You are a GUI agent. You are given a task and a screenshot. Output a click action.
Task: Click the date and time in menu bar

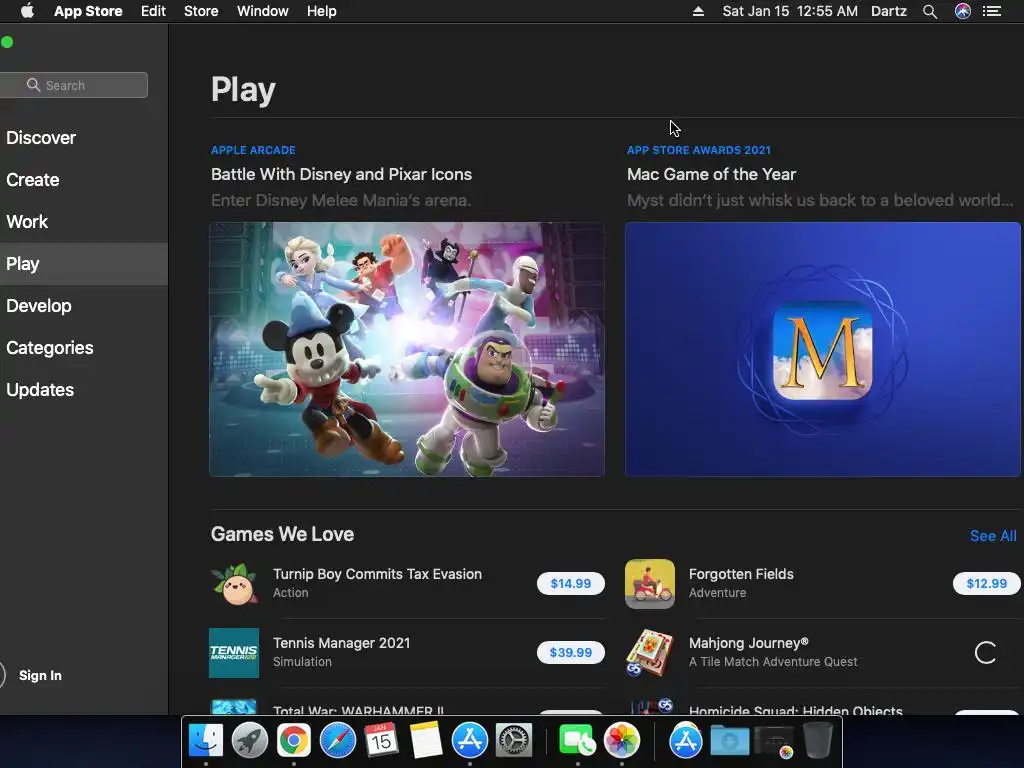pyautogui.click(x=790, y=11)
